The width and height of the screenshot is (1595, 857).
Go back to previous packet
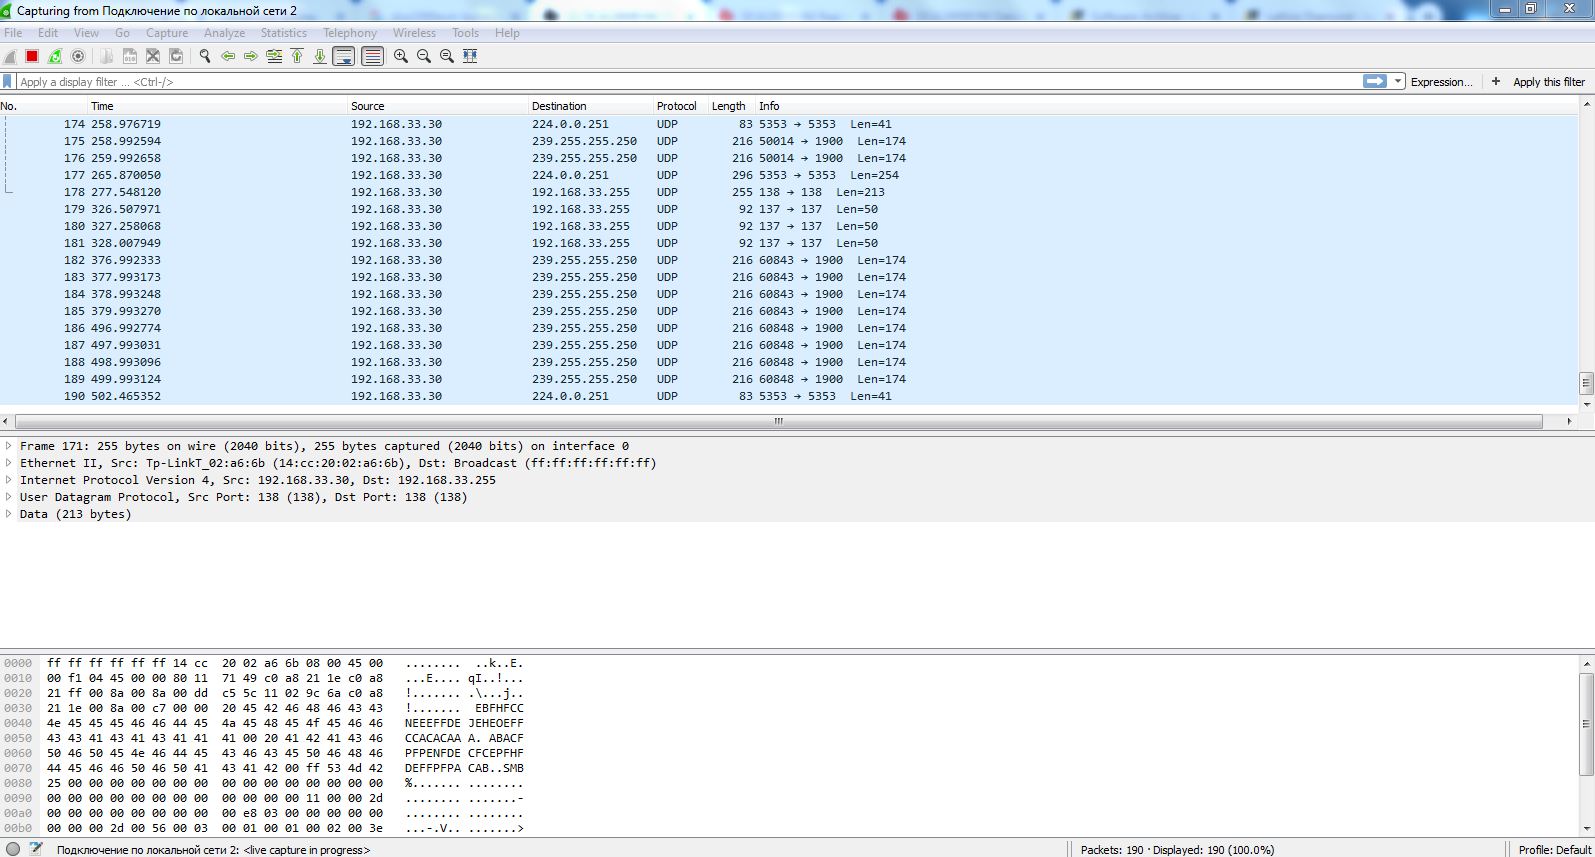click(x=228, y=56)
